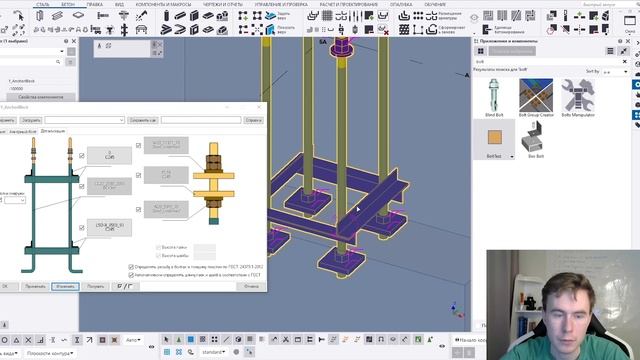Viewport: 640px width, 360px height.
Task: Select the steel beam tool icon
Action: pyautogui.click(x=57, y=16)
